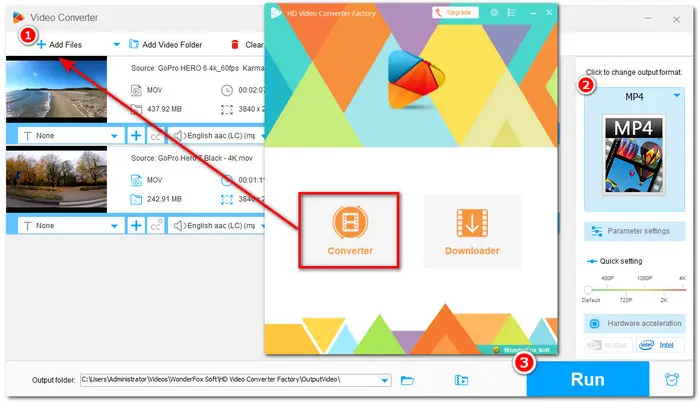Click MOV format icon of GoPro Hero 7 video
Screen dimensions: 700x403
pos(136,180)
